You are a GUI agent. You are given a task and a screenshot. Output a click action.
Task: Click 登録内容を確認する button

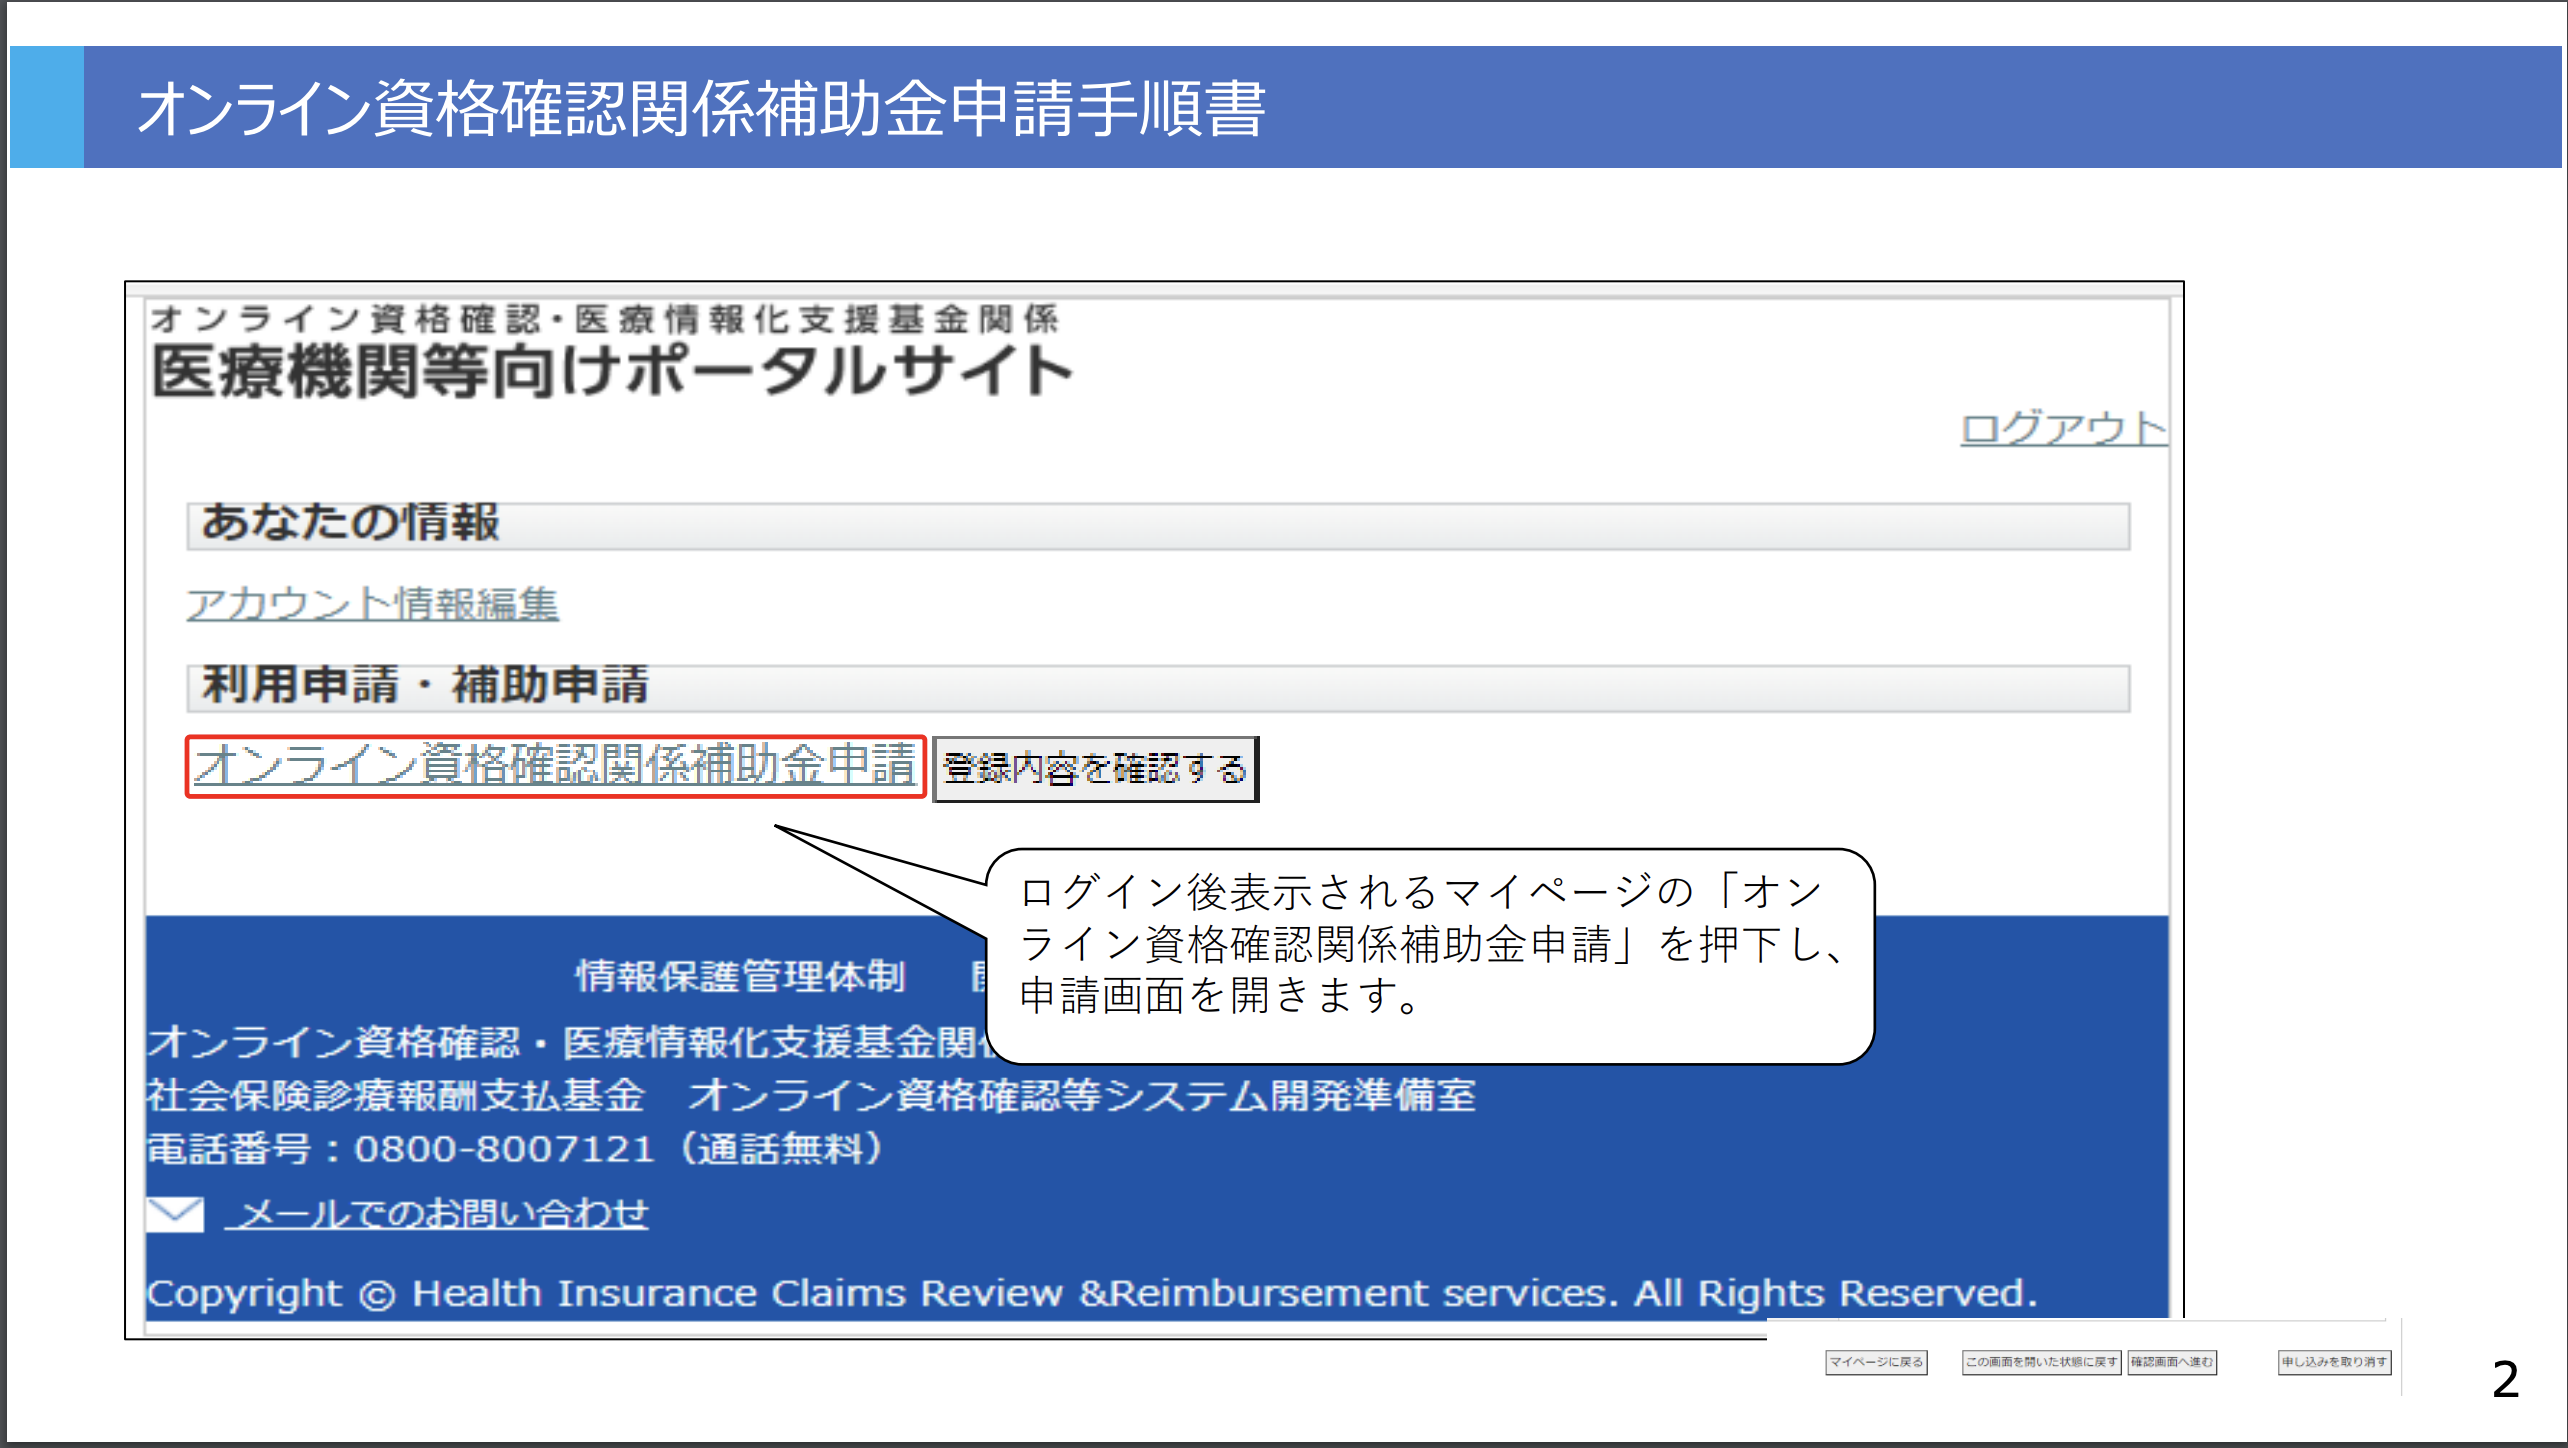(x=1095, y=768)
